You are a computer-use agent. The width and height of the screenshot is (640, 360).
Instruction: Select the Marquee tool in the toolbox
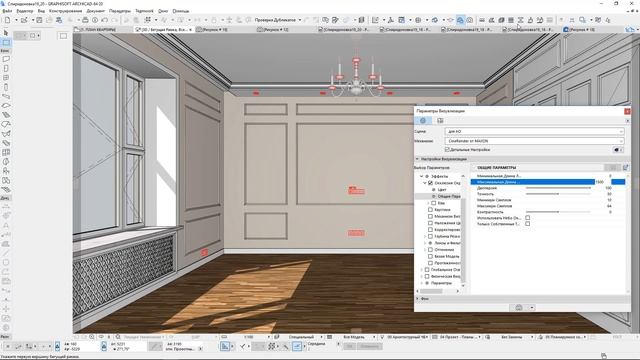[6, 42]
